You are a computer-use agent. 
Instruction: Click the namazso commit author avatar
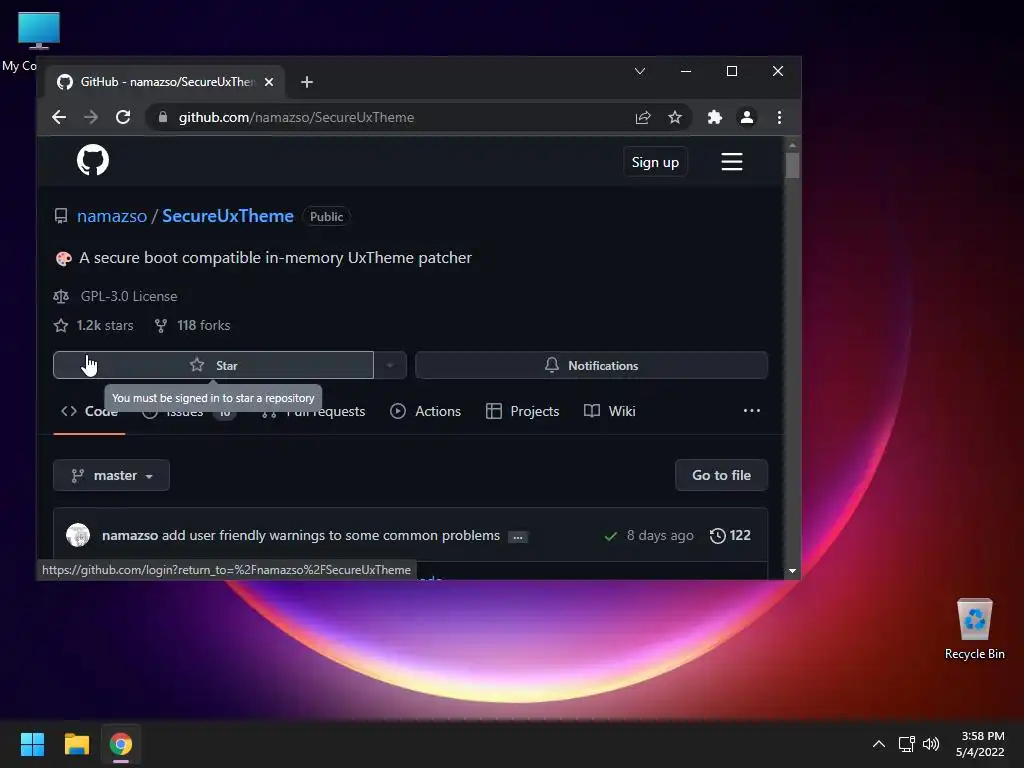pos(78,536)
